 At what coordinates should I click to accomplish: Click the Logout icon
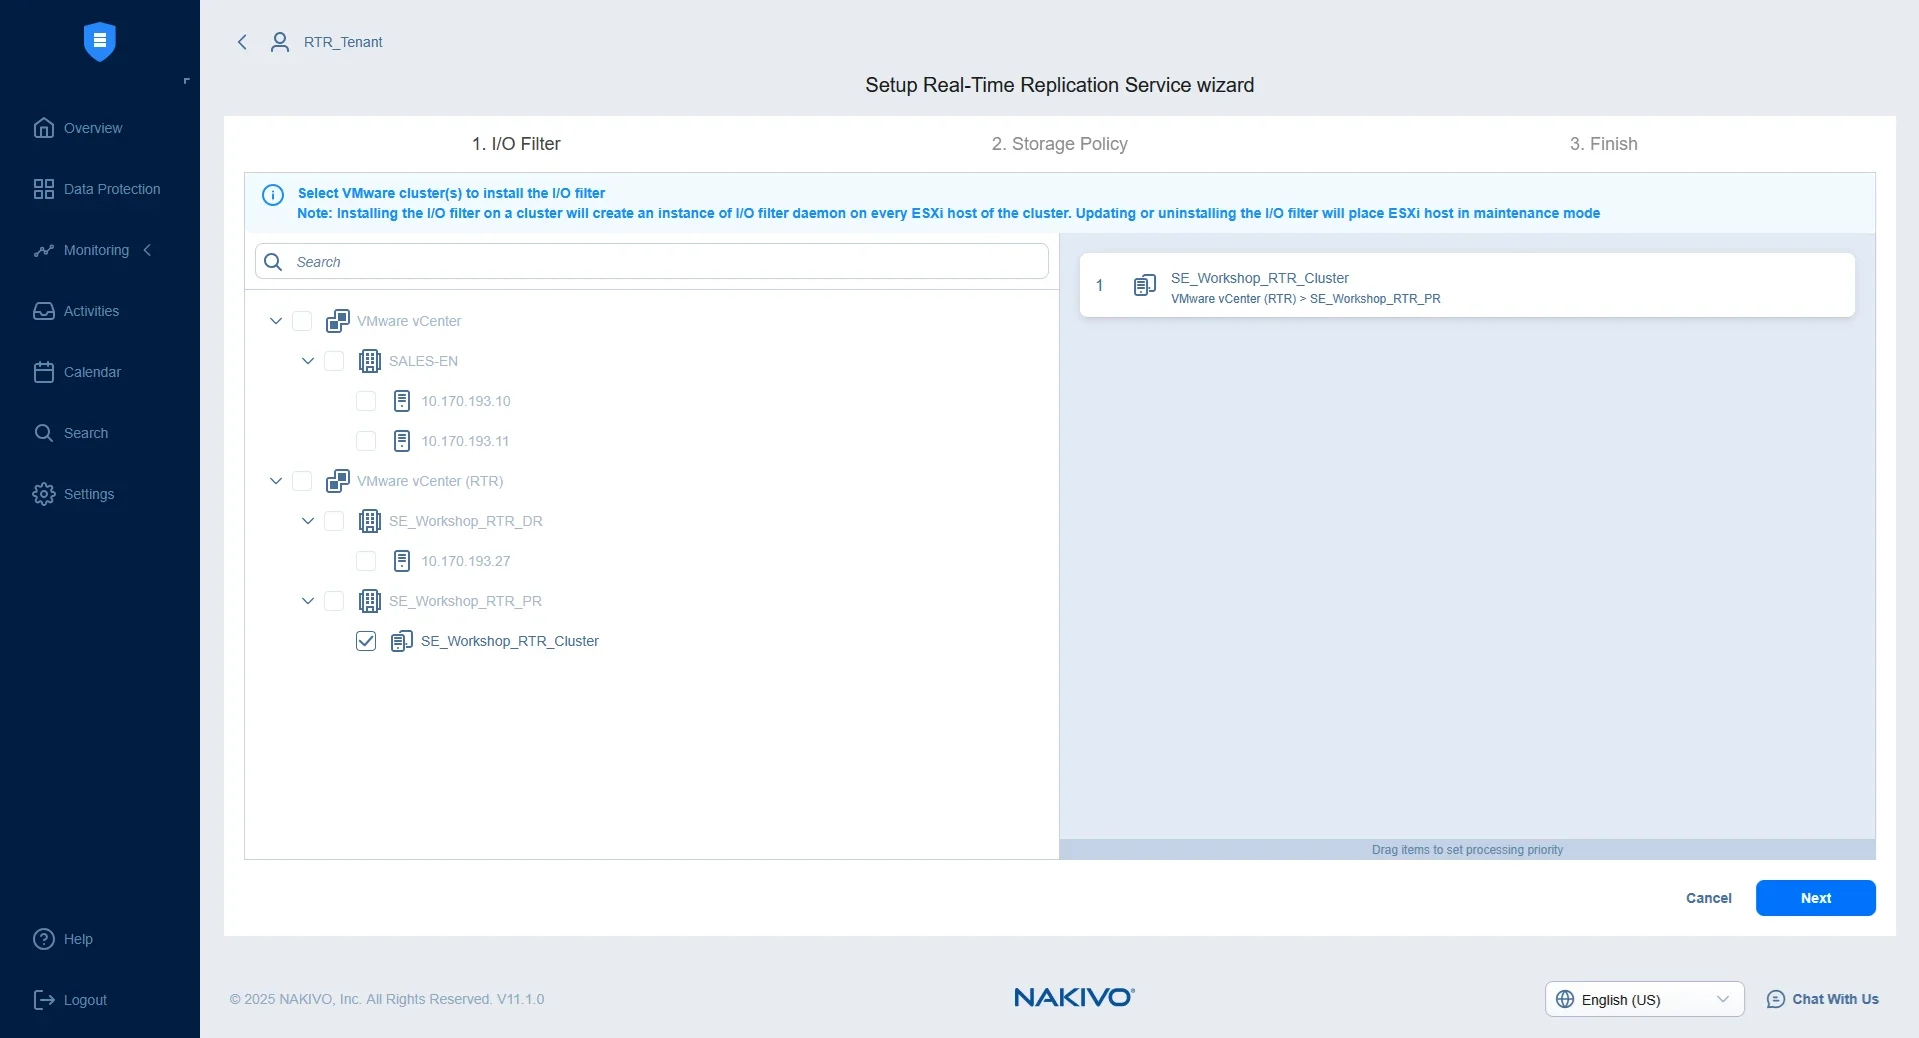tap(44, 1000)
